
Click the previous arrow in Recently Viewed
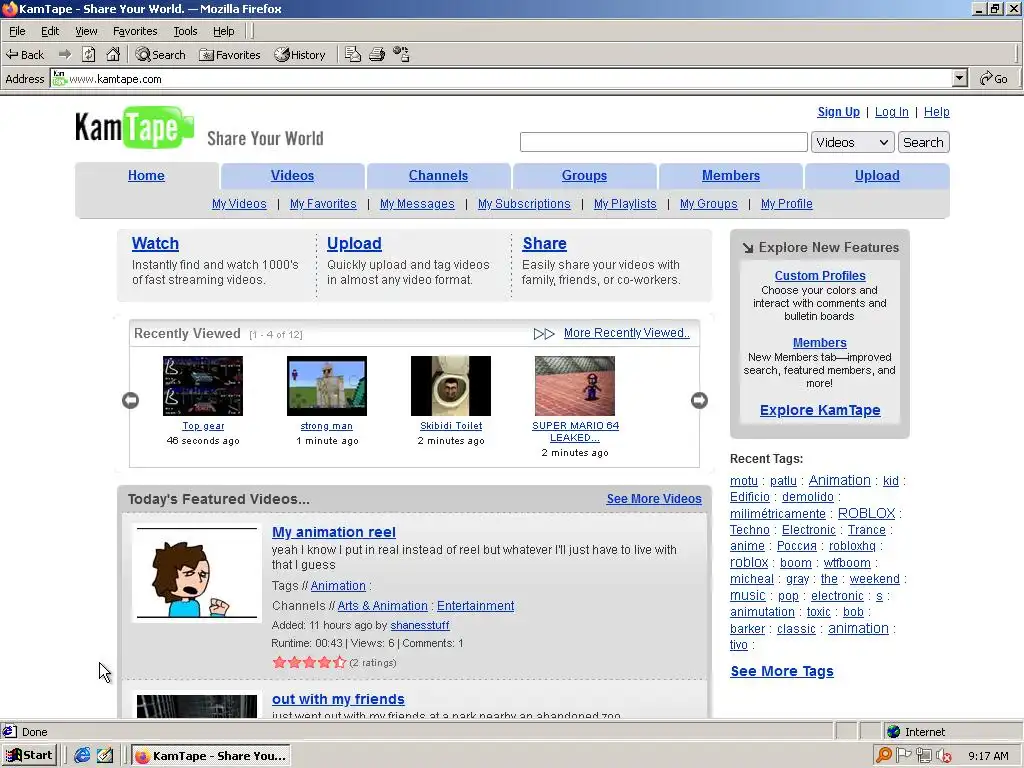[x=131, y=400]
